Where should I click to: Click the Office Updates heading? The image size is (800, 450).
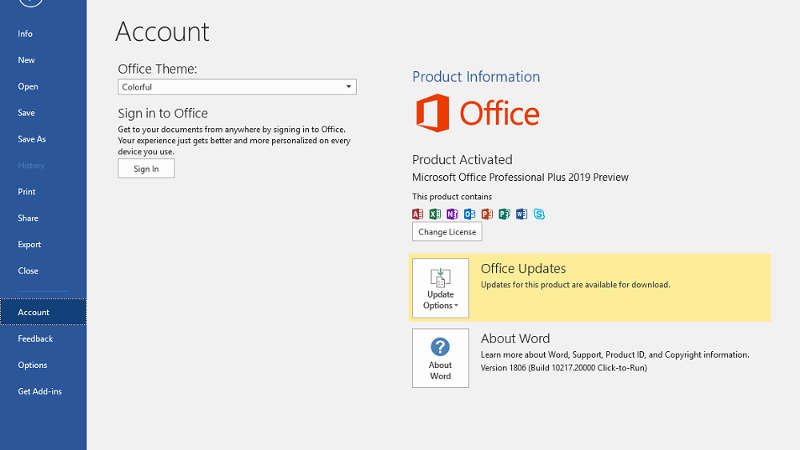[x=523, y=268]
